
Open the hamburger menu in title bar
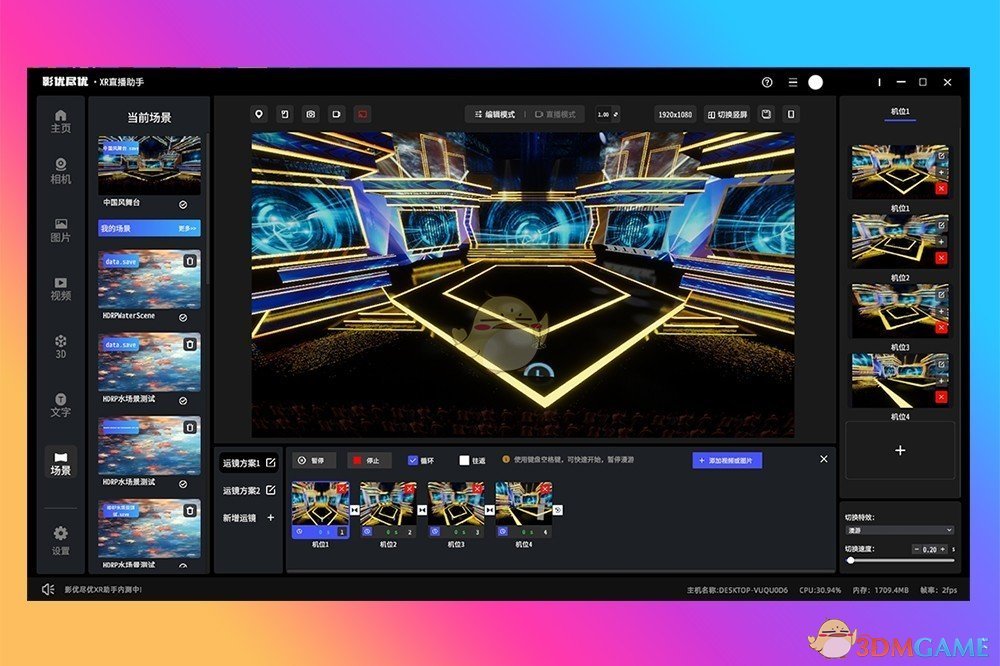click(x=792, y=82)
